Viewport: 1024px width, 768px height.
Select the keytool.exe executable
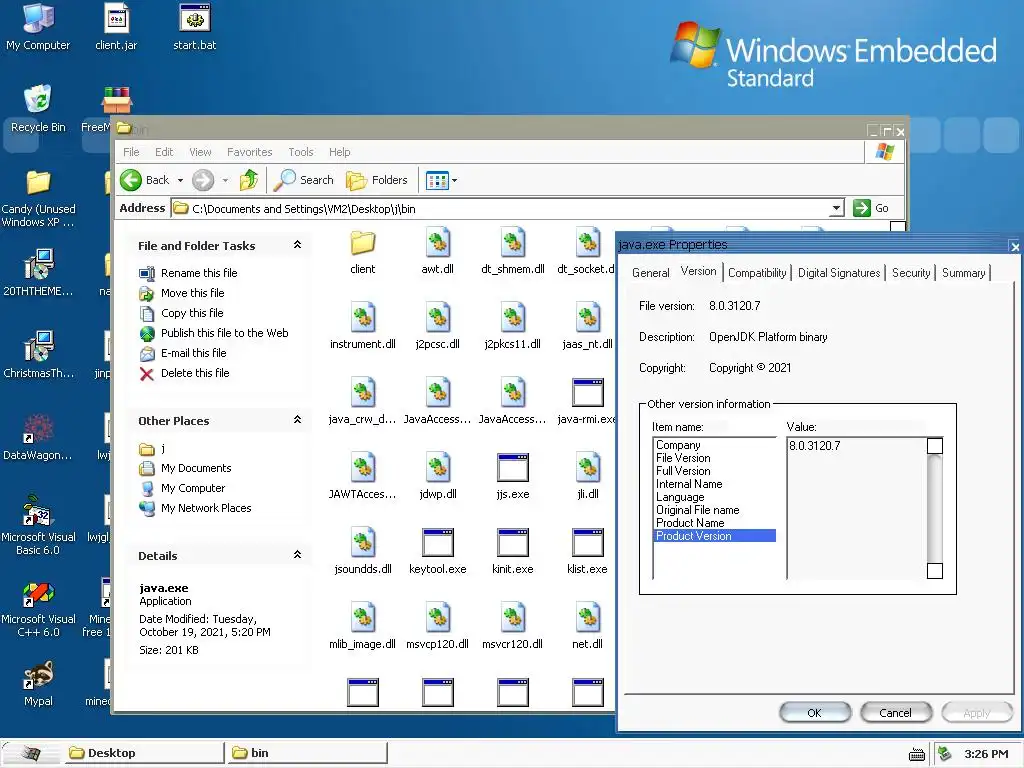point(438,552)
